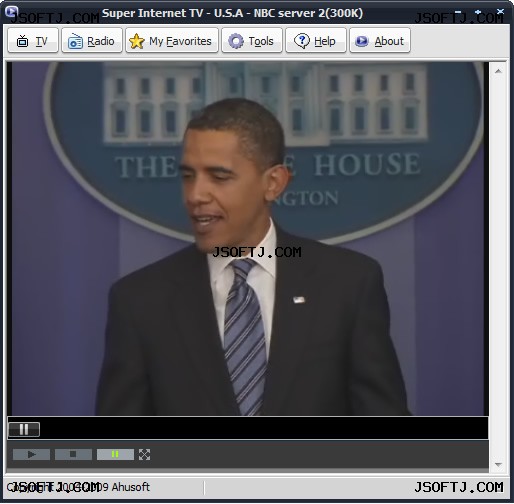Click inside the video picture

[248, 239]
